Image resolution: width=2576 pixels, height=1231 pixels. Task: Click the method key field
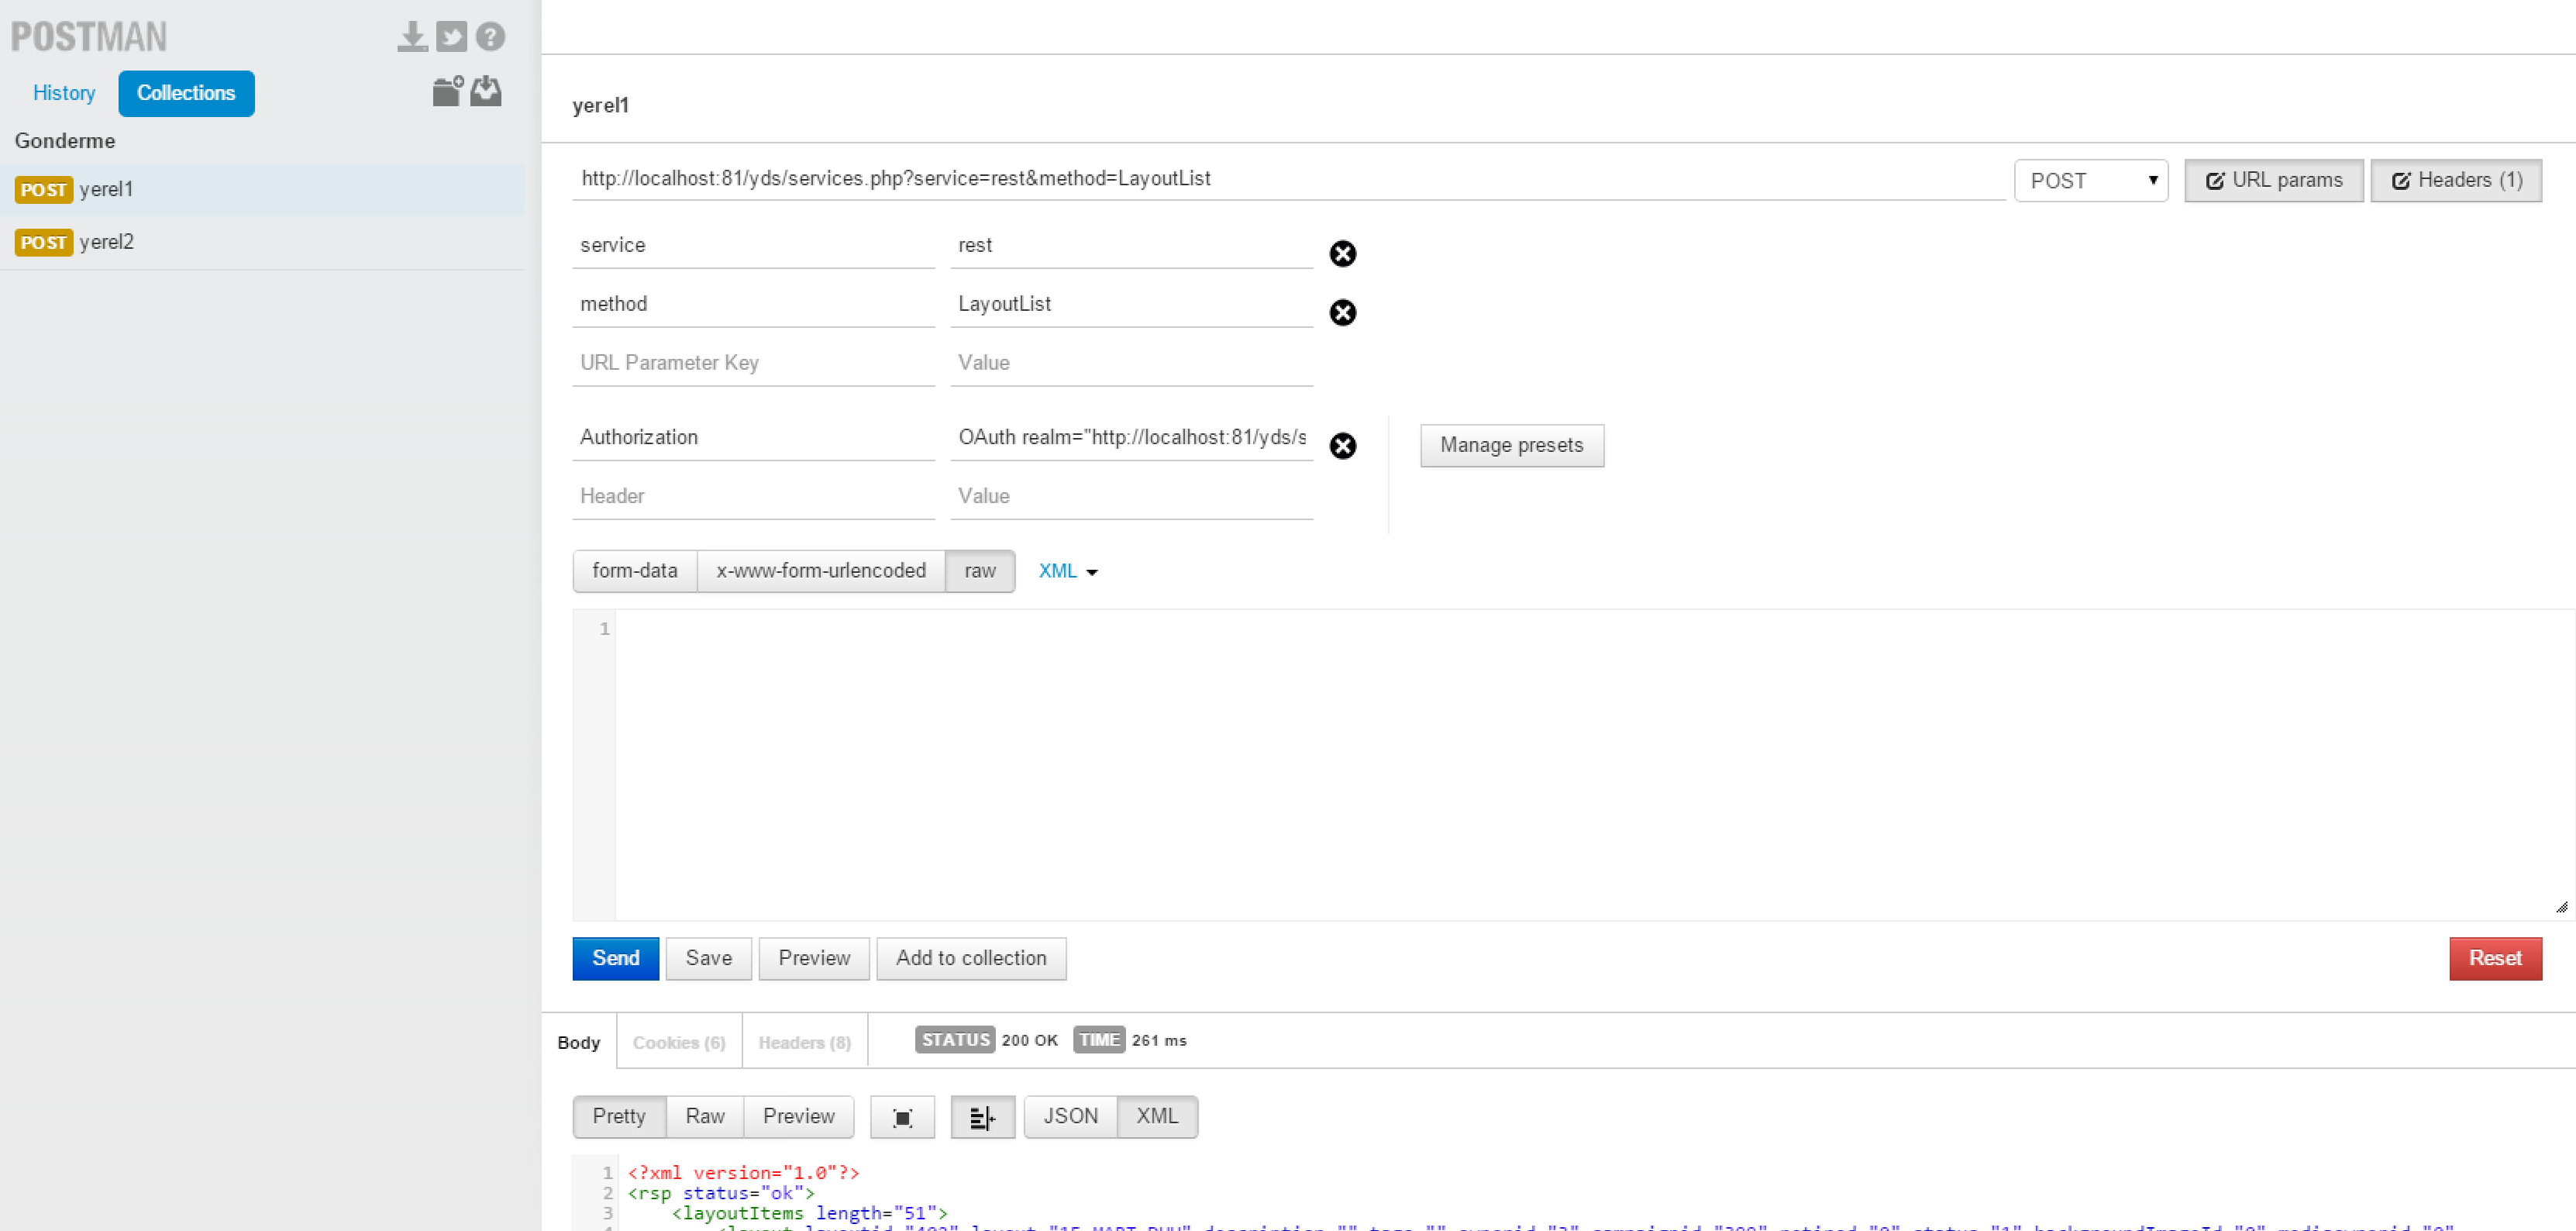pos(754,305)
